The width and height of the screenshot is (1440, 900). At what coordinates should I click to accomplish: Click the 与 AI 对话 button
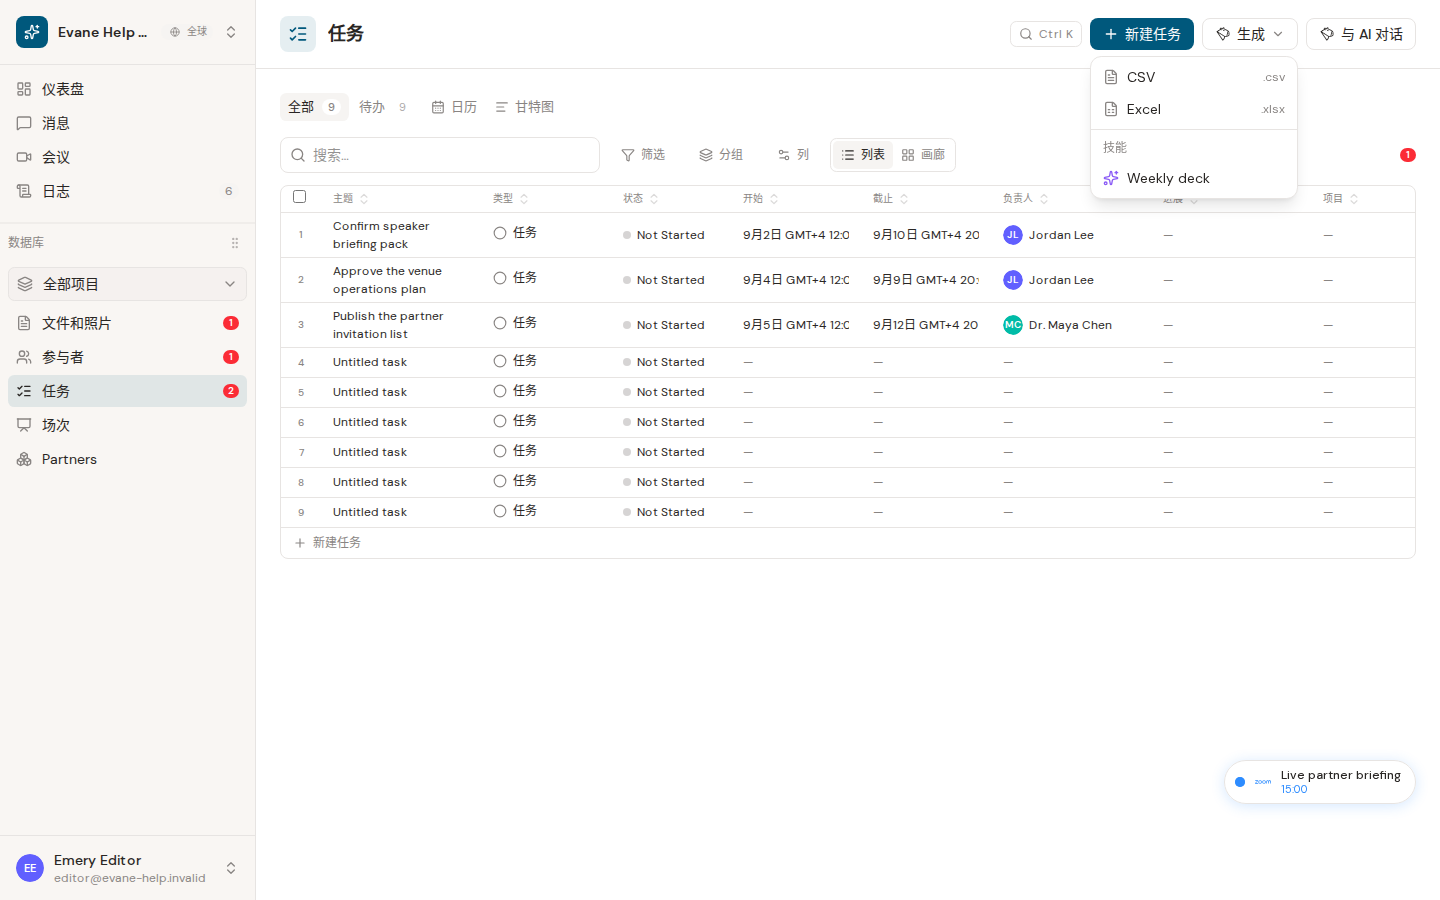point(1361,34)
